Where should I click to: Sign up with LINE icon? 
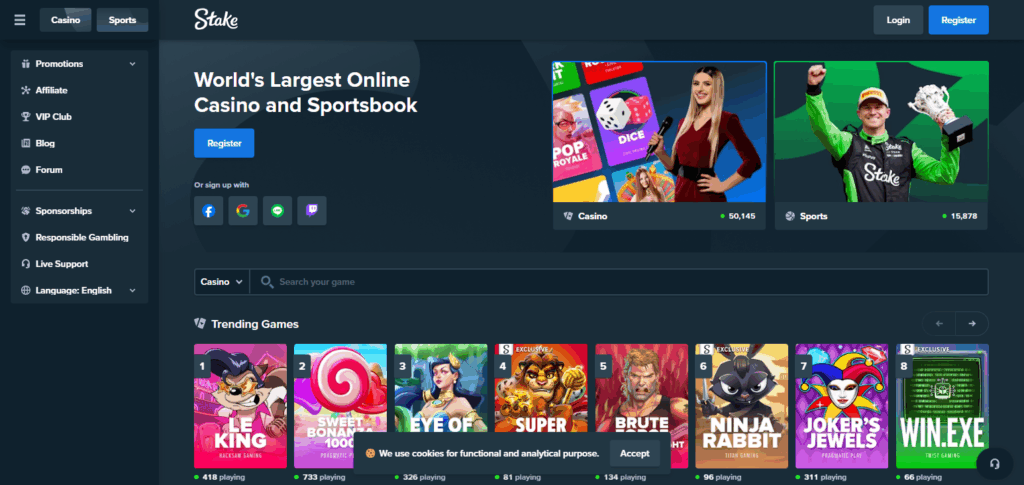click(278, 211)
